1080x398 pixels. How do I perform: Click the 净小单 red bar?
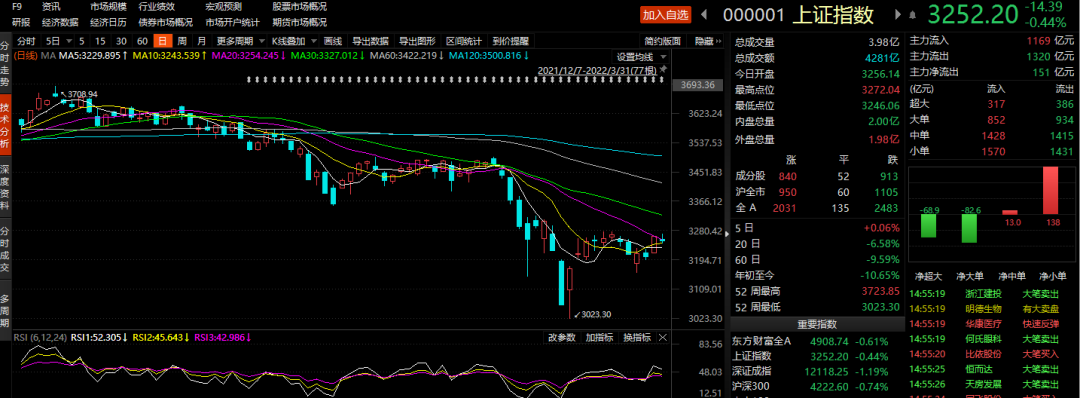point(1050,190)
